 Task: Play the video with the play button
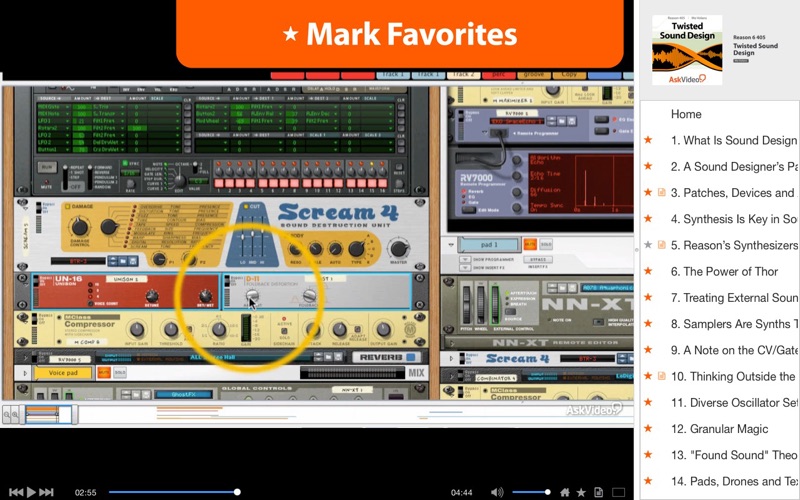coord(31,492)
